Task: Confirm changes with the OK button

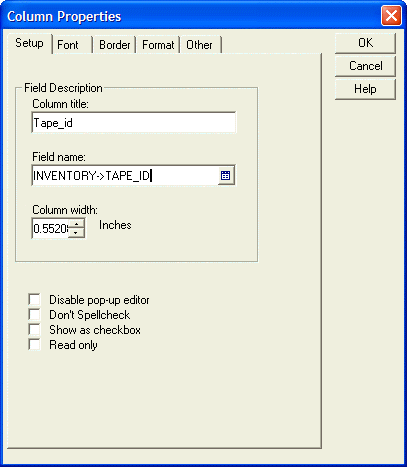Action: click(x=365, y=43)
